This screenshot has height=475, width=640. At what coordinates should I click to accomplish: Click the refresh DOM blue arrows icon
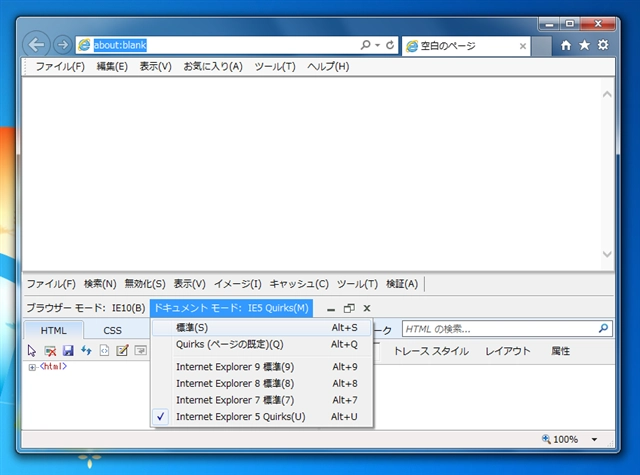tap(86, 351)
